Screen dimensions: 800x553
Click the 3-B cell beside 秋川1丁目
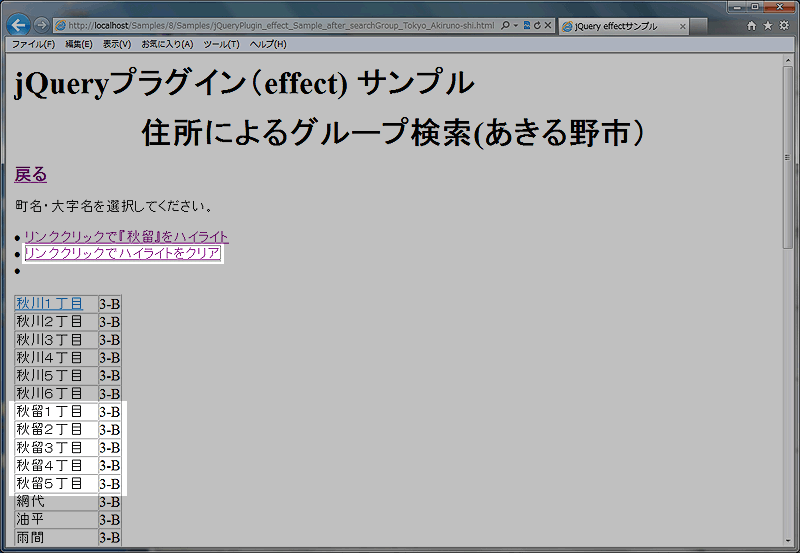(110, 304)
